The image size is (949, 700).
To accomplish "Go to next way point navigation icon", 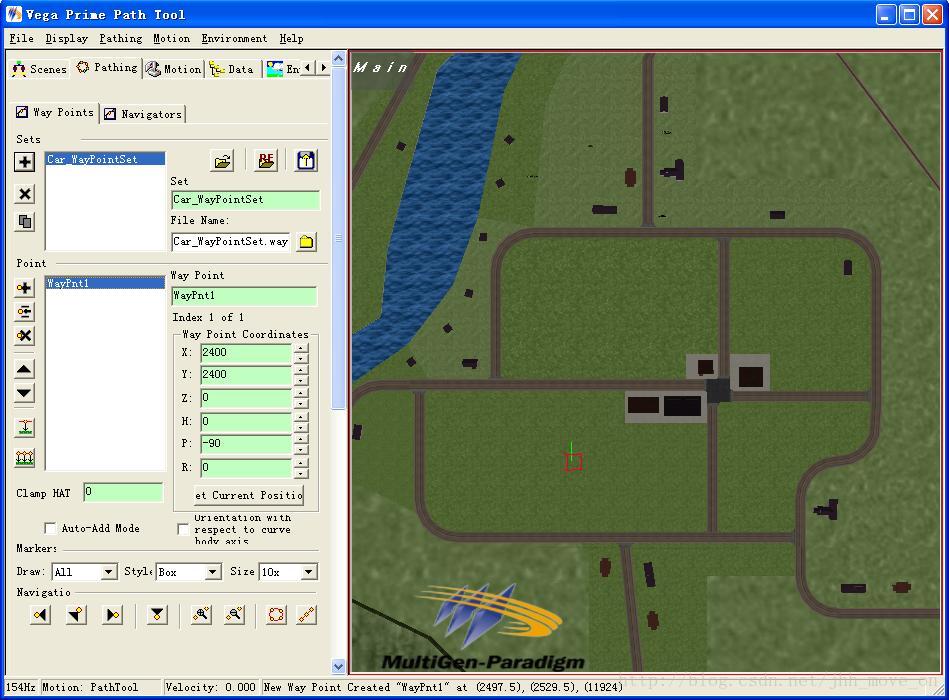I will [x=113, y=615].
